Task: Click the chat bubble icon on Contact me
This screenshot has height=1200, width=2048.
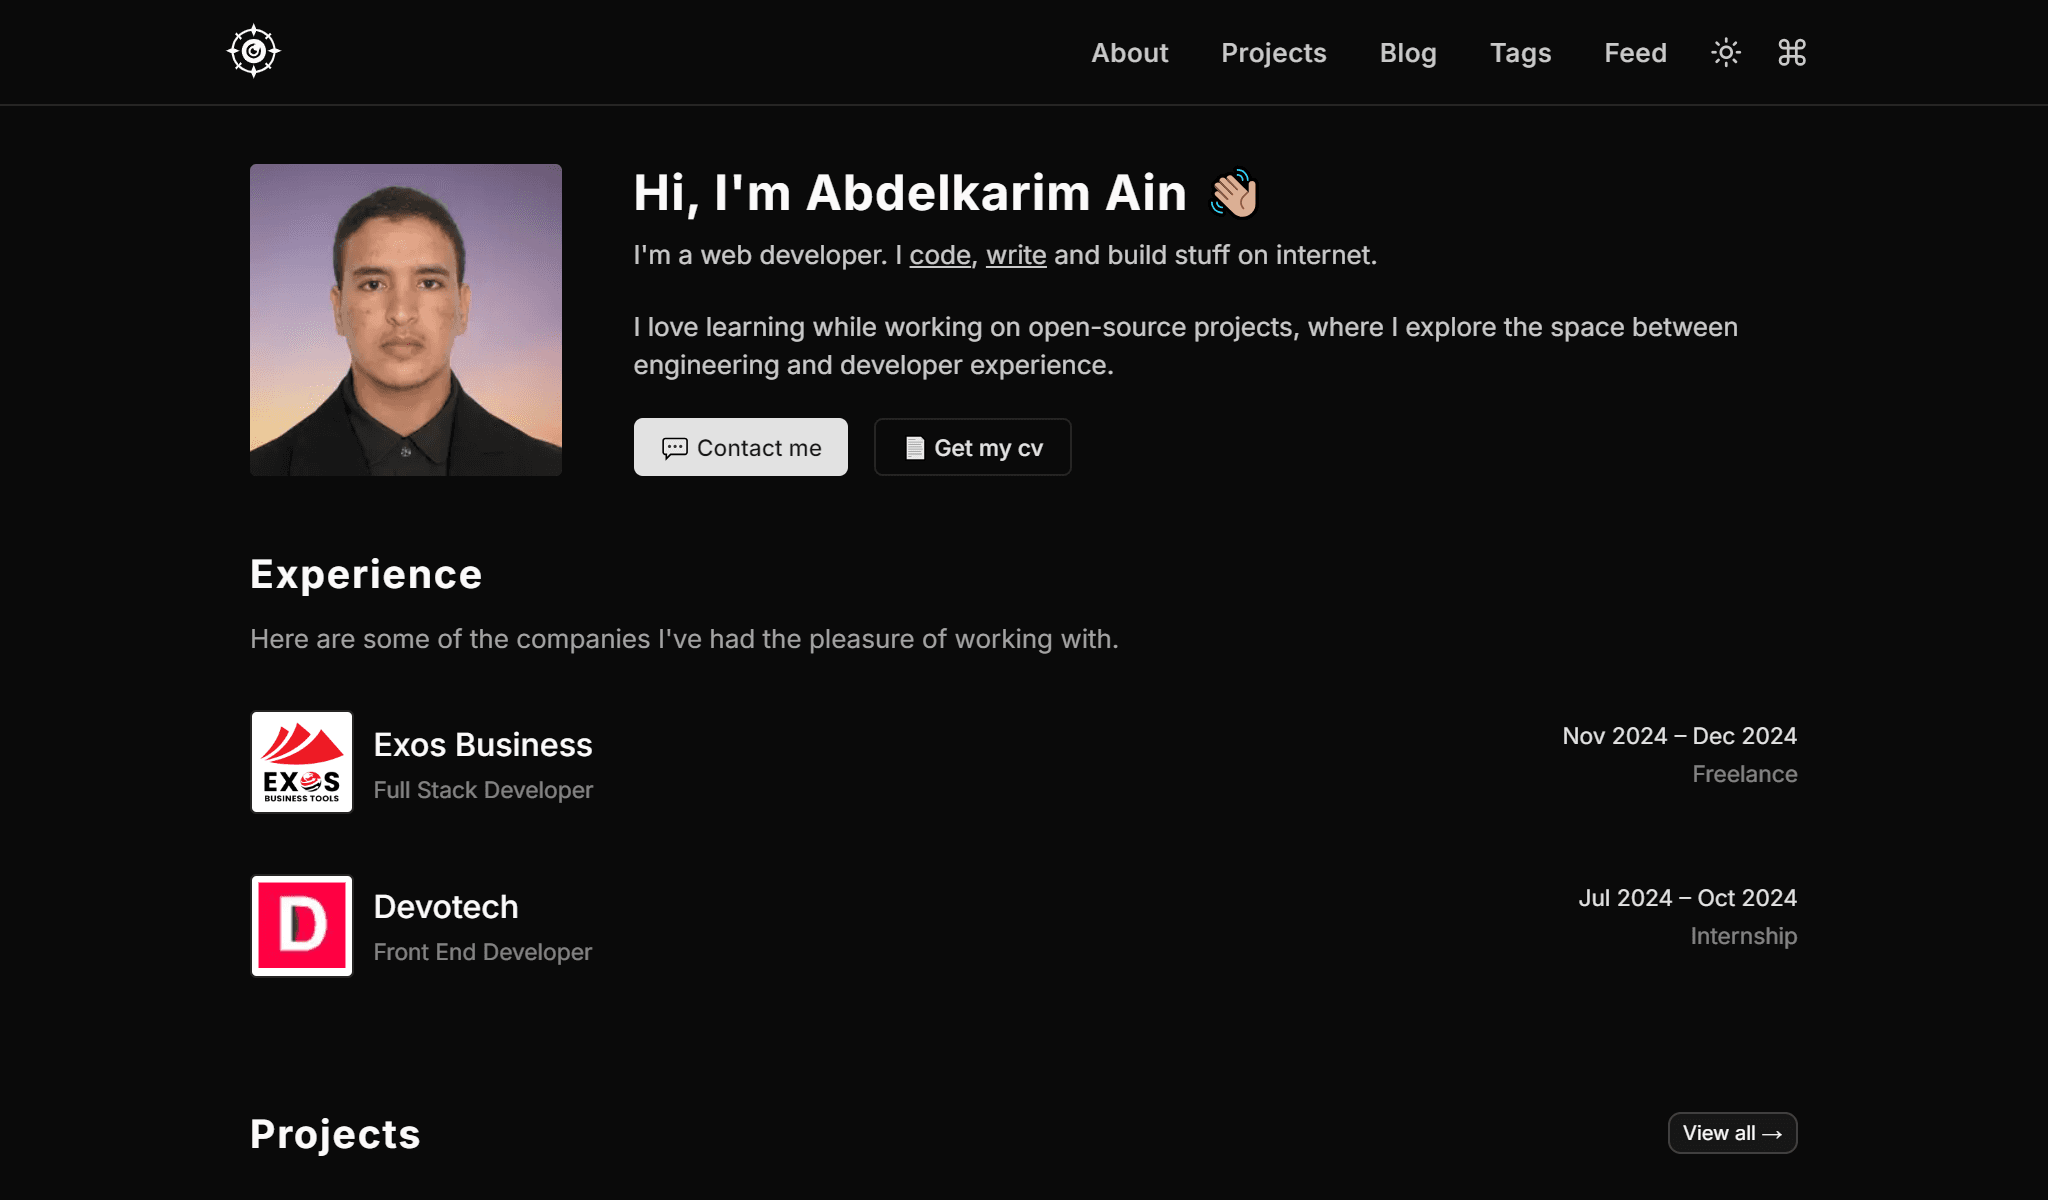Action: (x=674, y=448)
